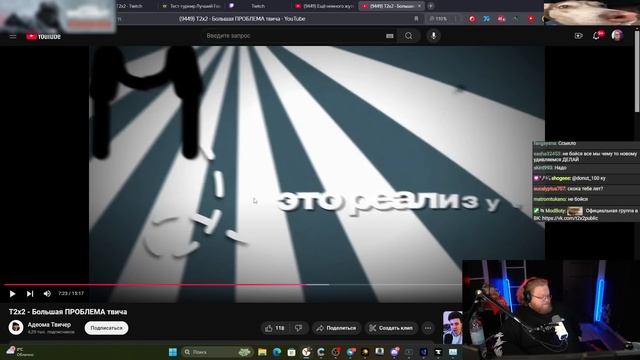Like the video with 118 likes
The height and width of the screenshot is (360, 640).
[x=275, y=328]
